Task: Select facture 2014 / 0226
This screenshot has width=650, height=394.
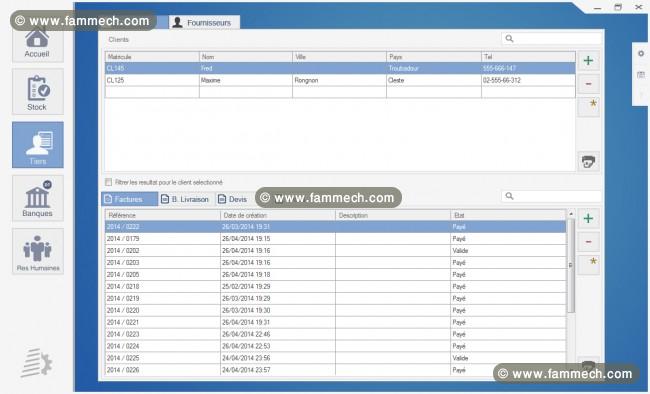Action: coord(335,370)
